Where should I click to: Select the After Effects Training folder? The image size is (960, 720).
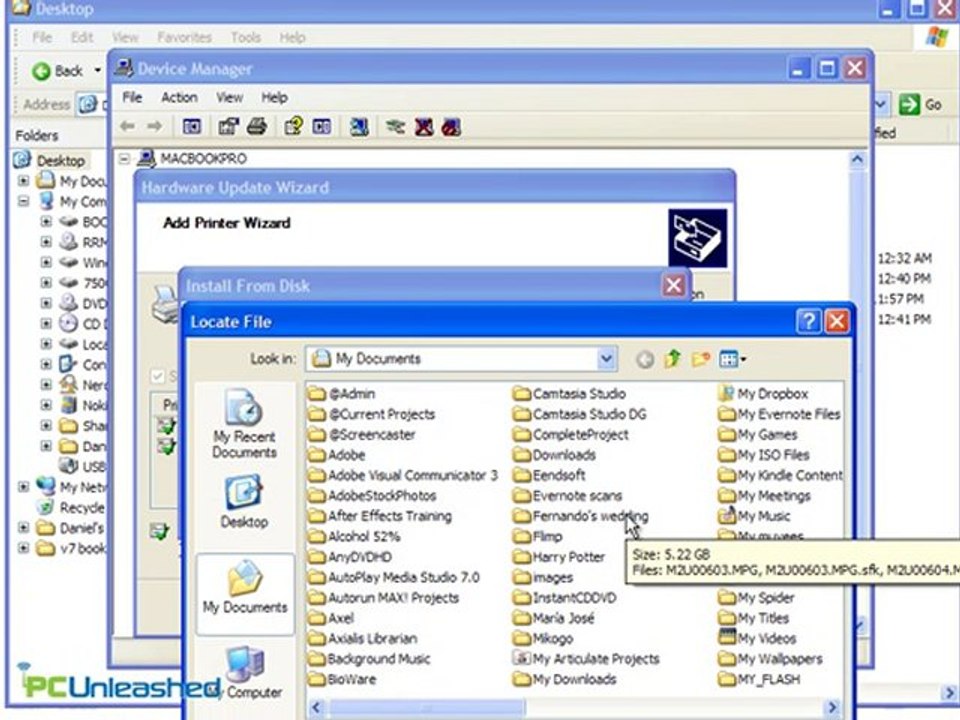pos(380,516)
